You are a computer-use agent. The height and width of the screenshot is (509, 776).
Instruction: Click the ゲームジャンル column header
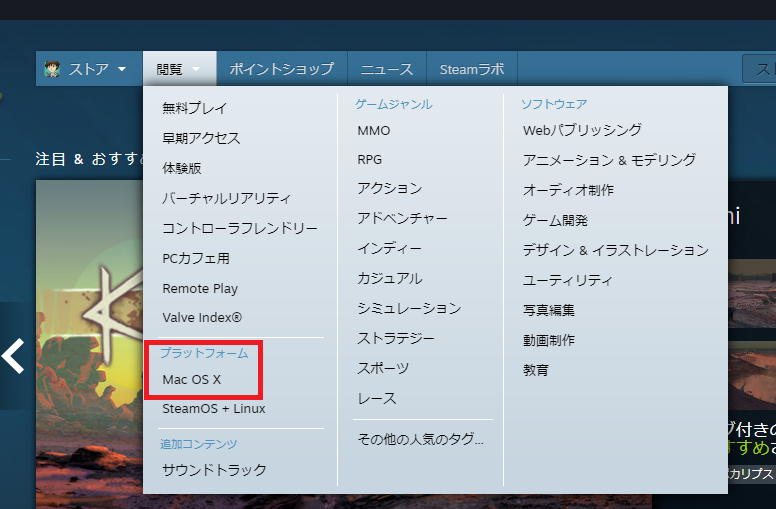394,104
